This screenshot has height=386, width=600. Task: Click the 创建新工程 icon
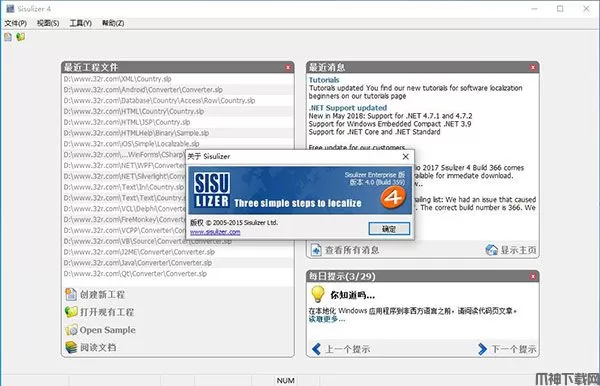tap(71, 294)
